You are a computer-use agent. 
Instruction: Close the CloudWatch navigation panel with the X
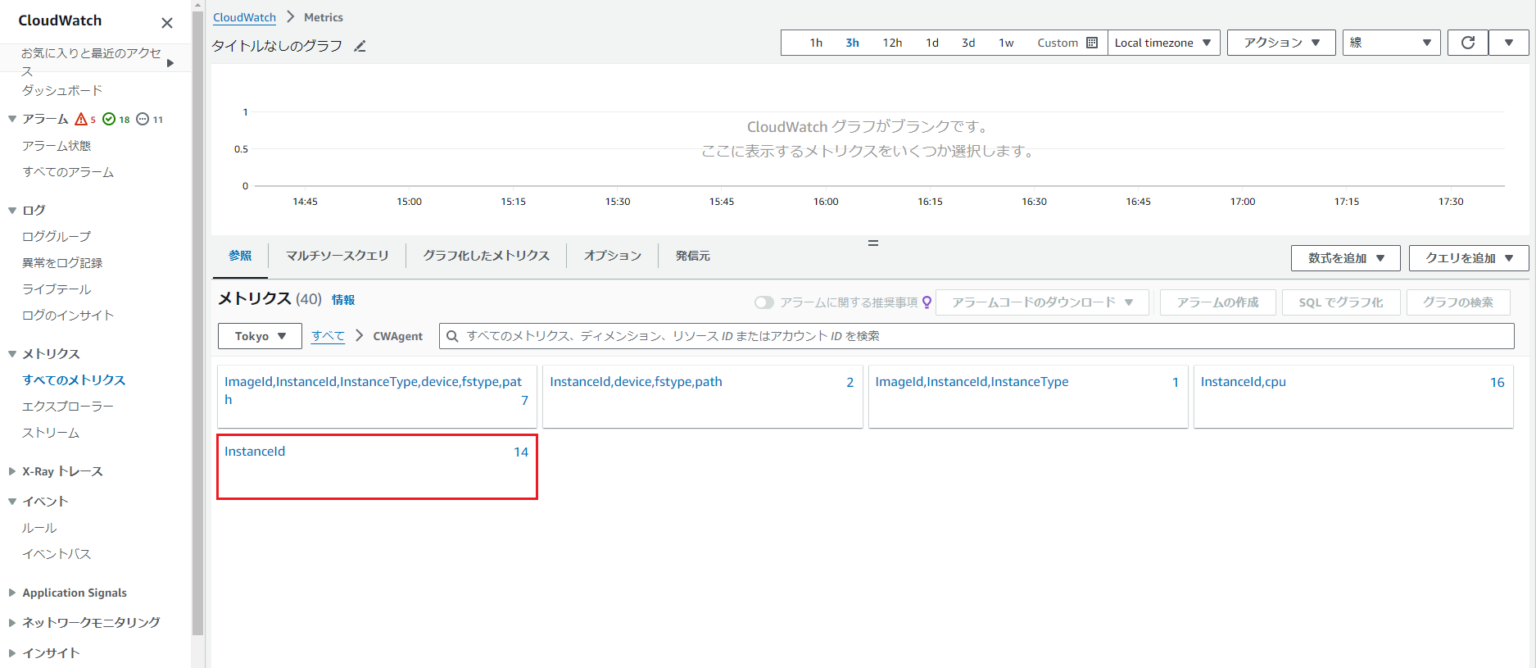coord(166,21)
